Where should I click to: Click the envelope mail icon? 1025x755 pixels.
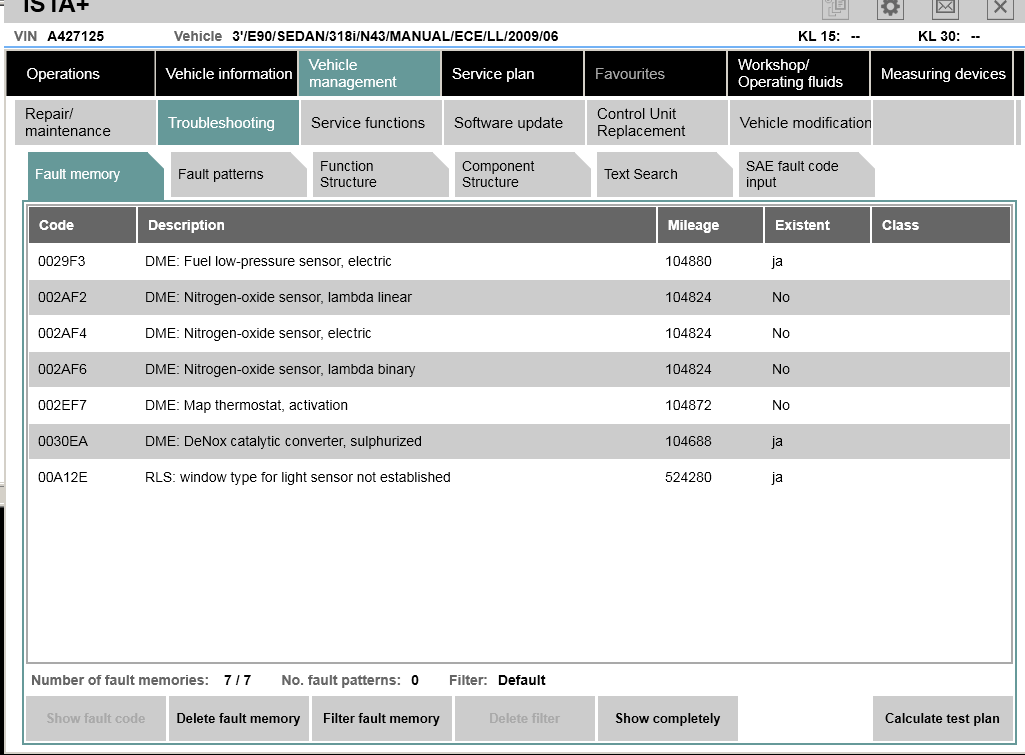tap(945, 8)
